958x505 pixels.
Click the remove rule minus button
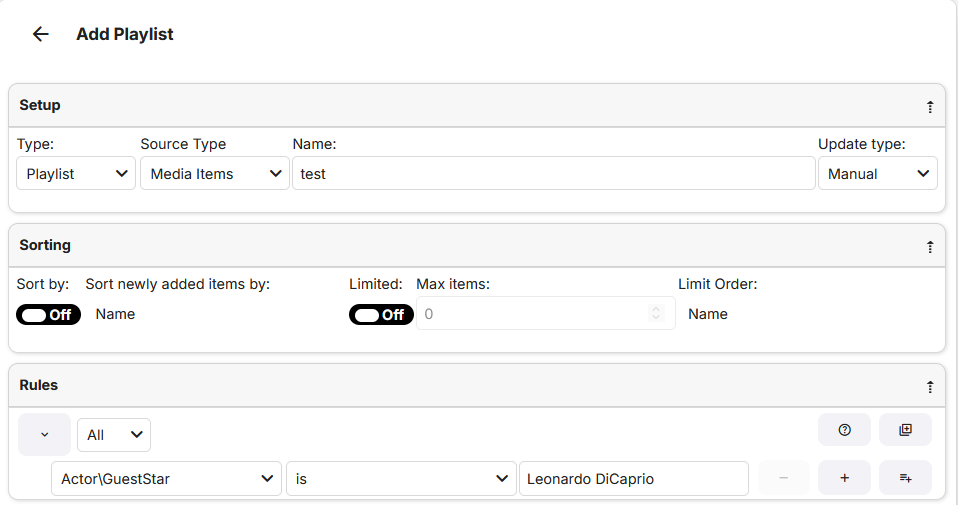pos(783,478)
